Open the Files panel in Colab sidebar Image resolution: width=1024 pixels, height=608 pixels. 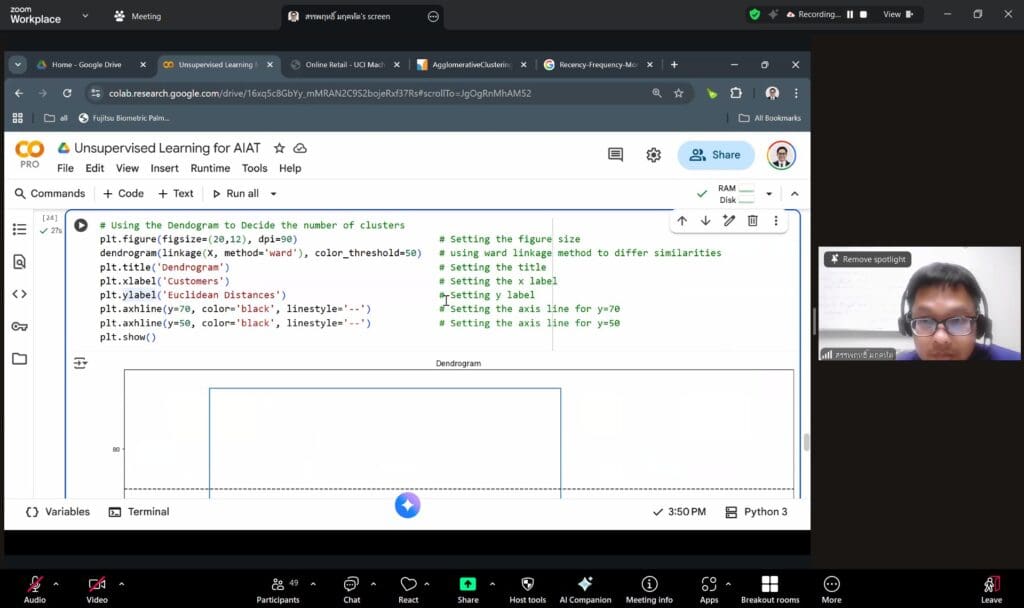click(x=19, y=359)
